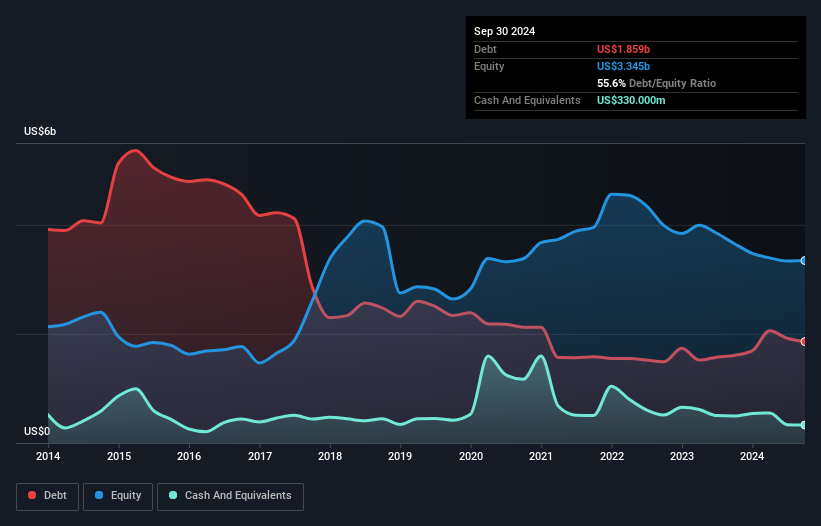The image size is (821, 526).
Task: Click the 2020 x-axis label
Action: click(x=471, y=456)
